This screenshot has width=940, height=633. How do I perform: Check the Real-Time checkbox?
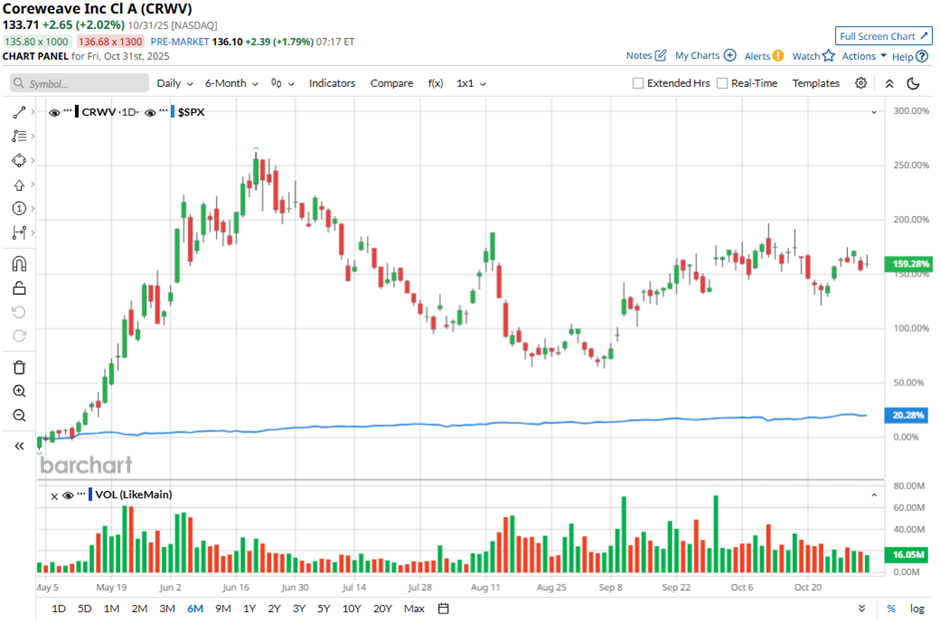pos(722,84)
